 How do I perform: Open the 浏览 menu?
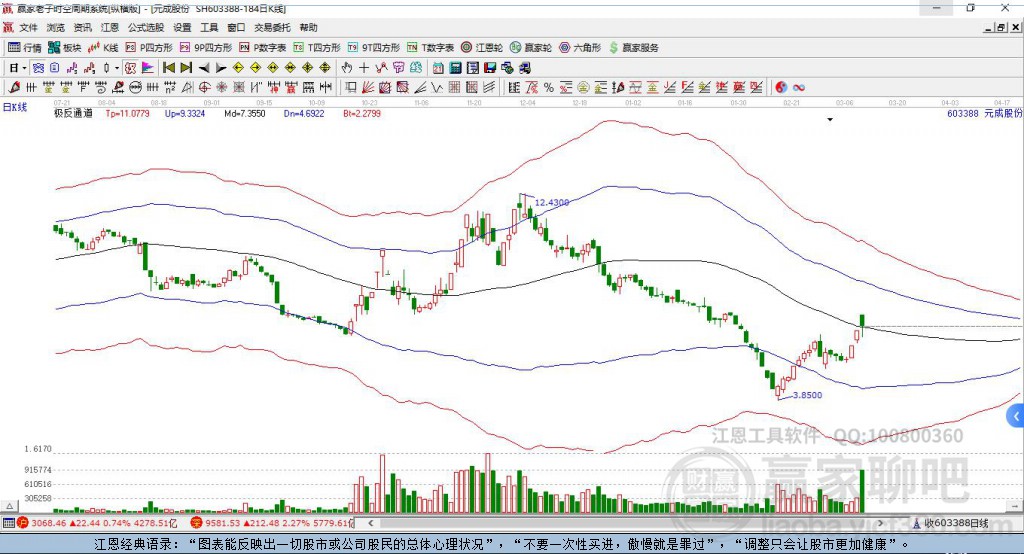tap(56, 27)
